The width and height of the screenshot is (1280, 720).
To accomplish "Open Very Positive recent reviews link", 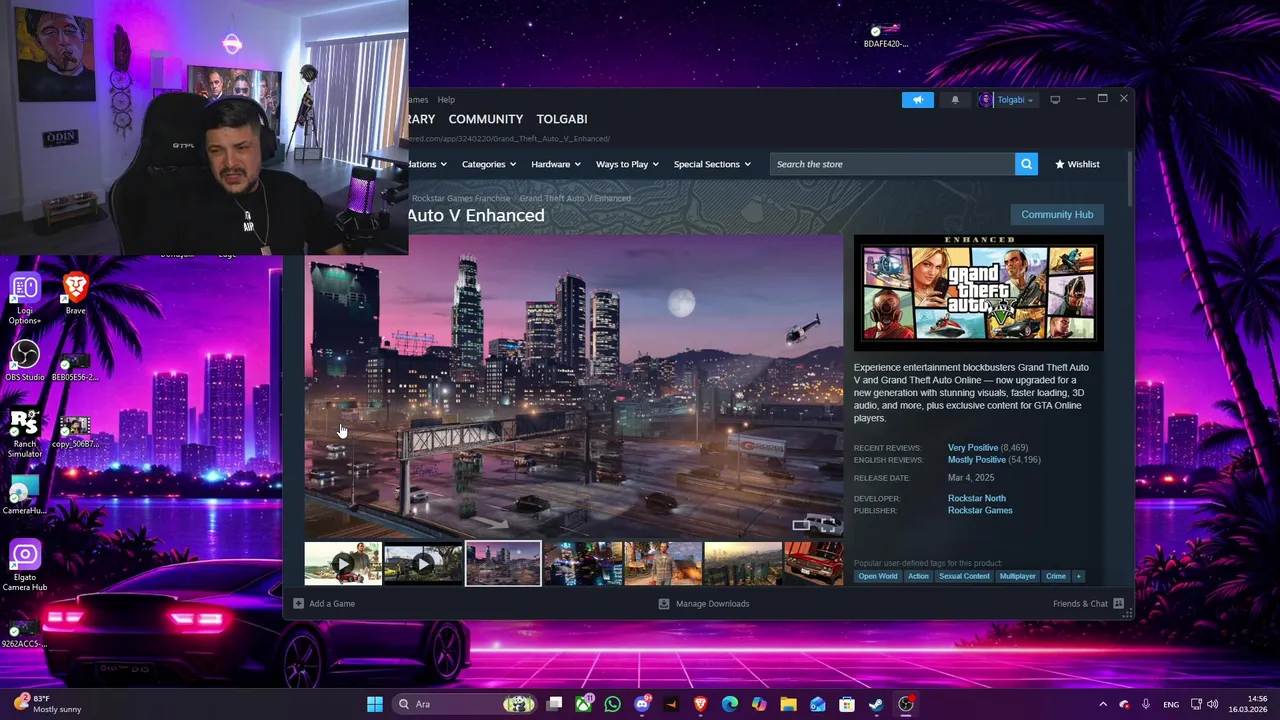I will tap(973, 448).
